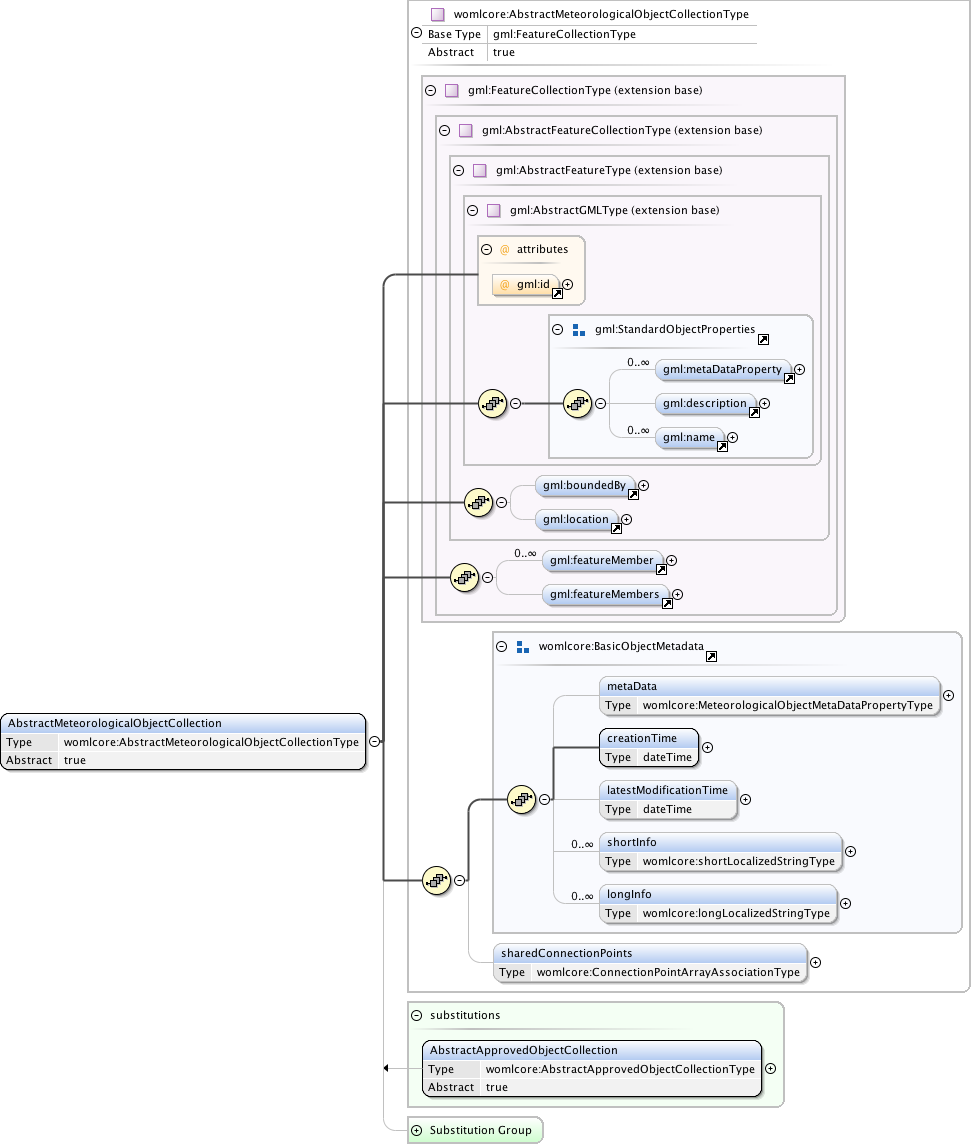Click womlcore:MeteorologicalObjectMetaDataPropertyType type text
This screenshot has height=1147, width=972.
[x=788, y=705]
